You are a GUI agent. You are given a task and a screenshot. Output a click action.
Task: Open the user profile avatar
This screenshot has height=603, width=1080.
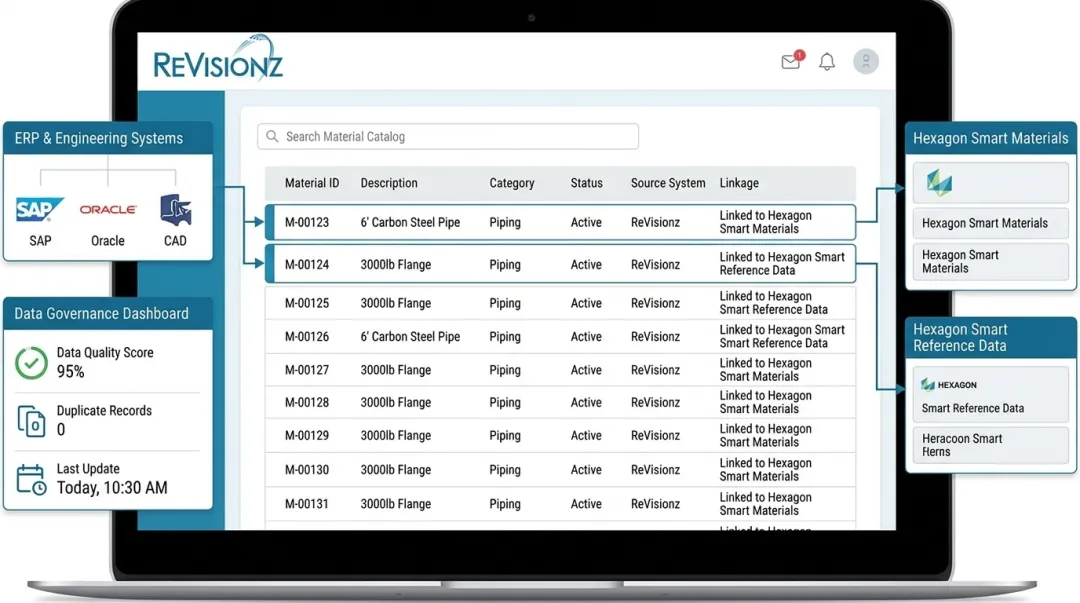tap(865, 61)
